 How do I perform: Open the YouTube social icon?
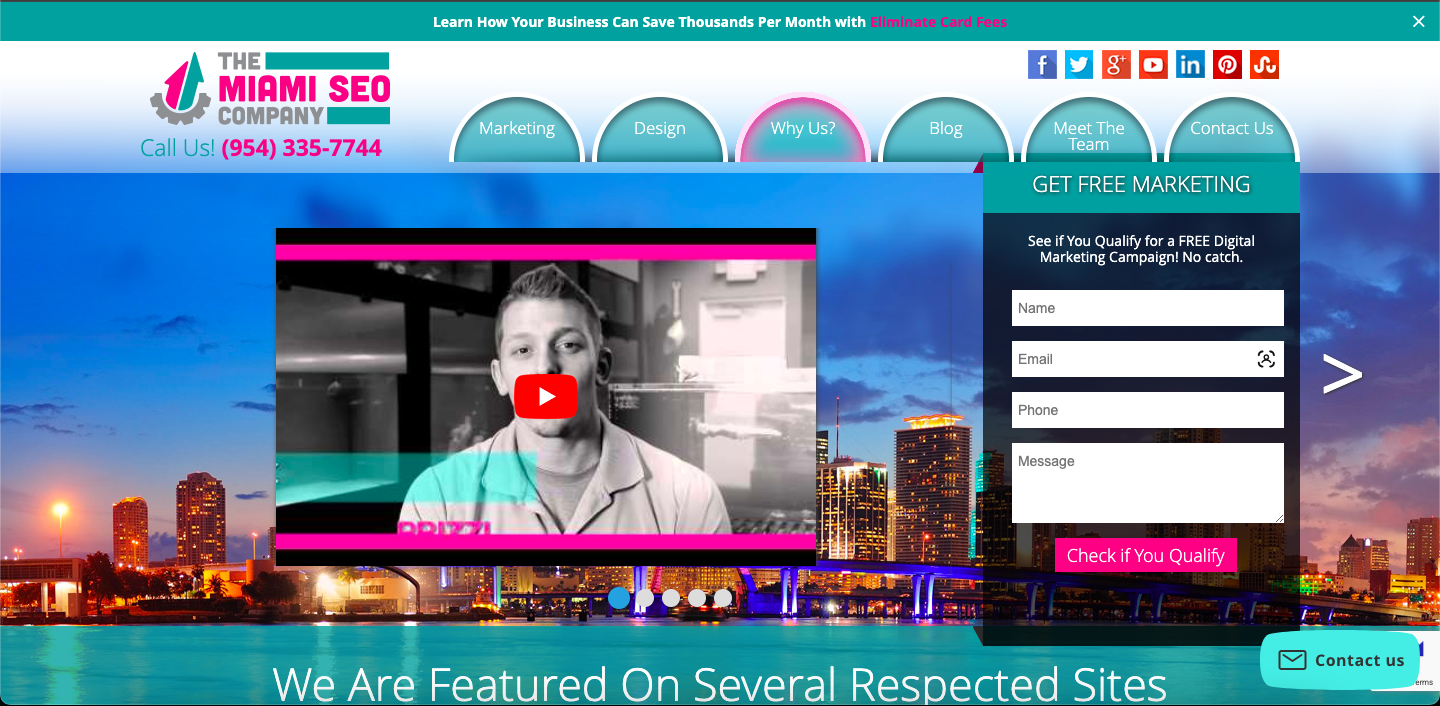tap(1153, 65)
